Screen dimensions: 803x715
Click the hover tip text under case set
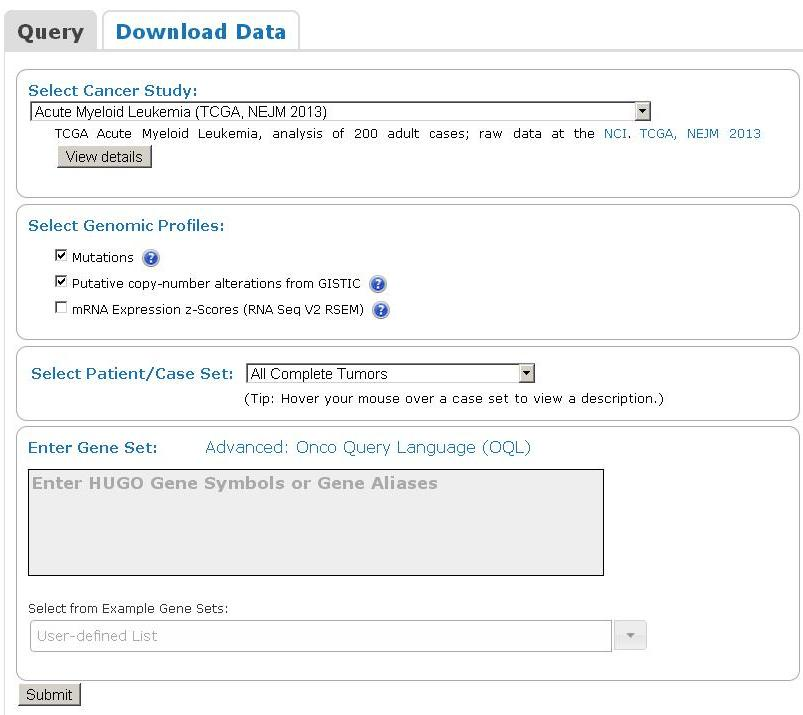(454, 398)
